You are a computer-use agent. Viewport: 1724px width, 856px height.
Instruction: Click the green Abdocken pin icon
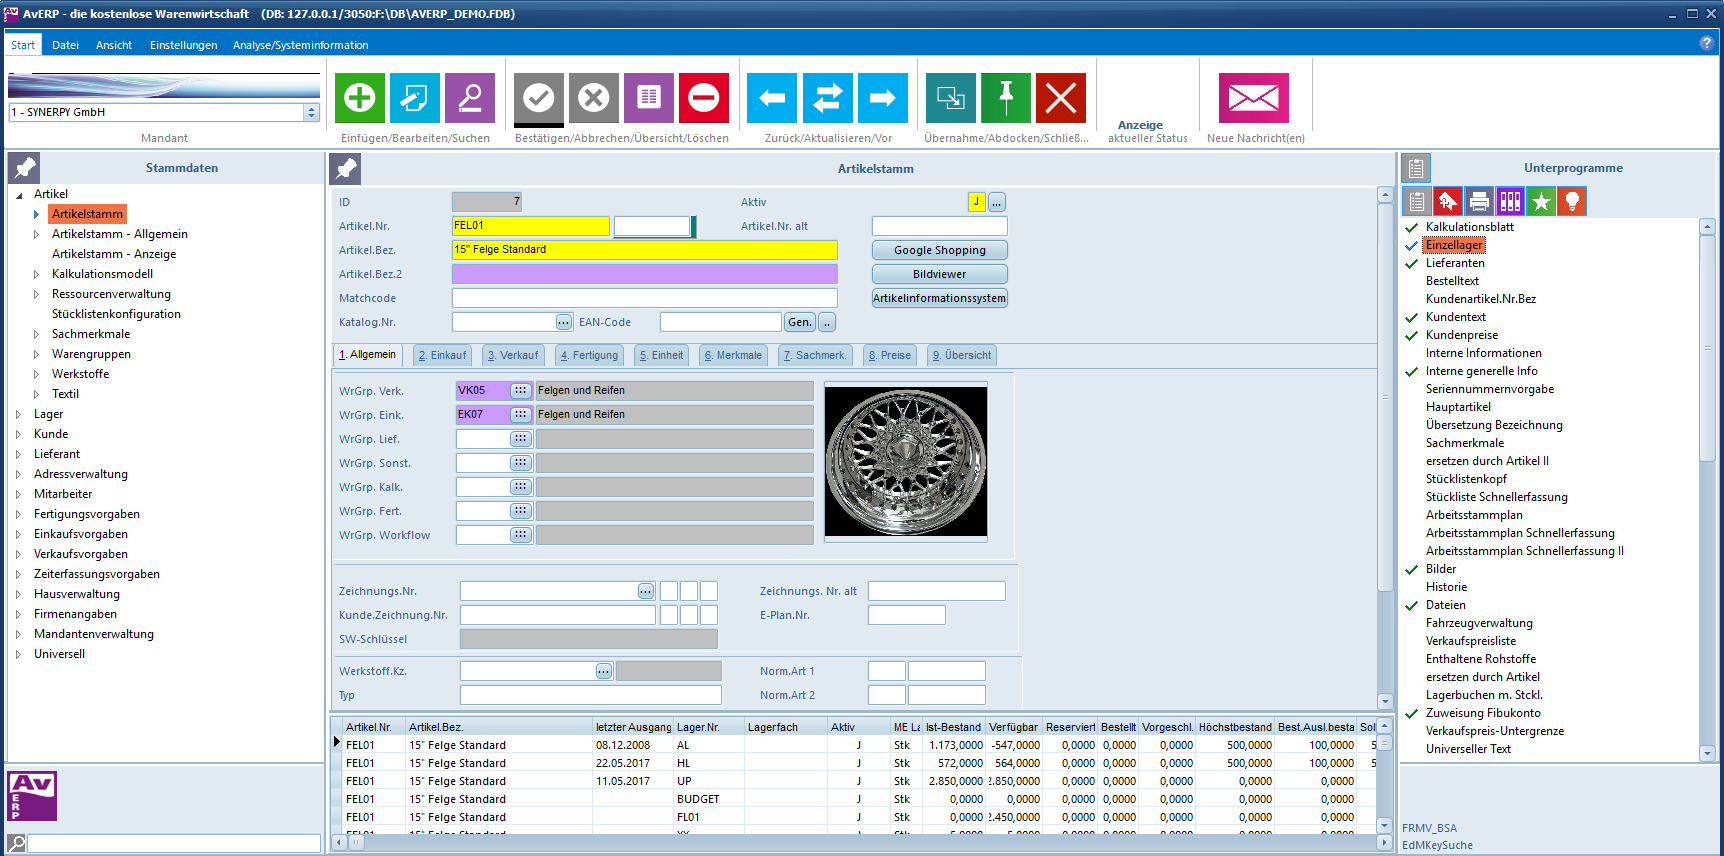point(1006,98)
